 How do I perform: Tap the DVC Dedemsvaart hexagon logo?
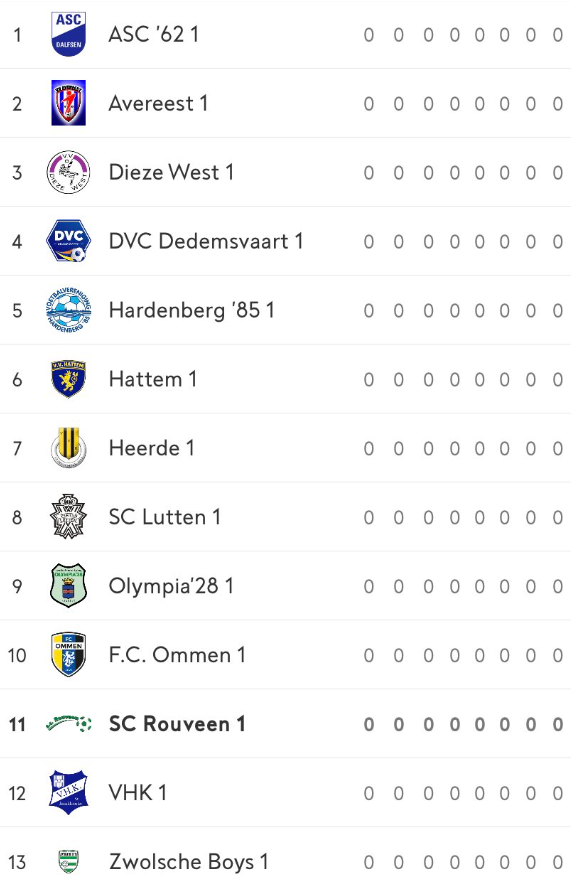[68, 241]
